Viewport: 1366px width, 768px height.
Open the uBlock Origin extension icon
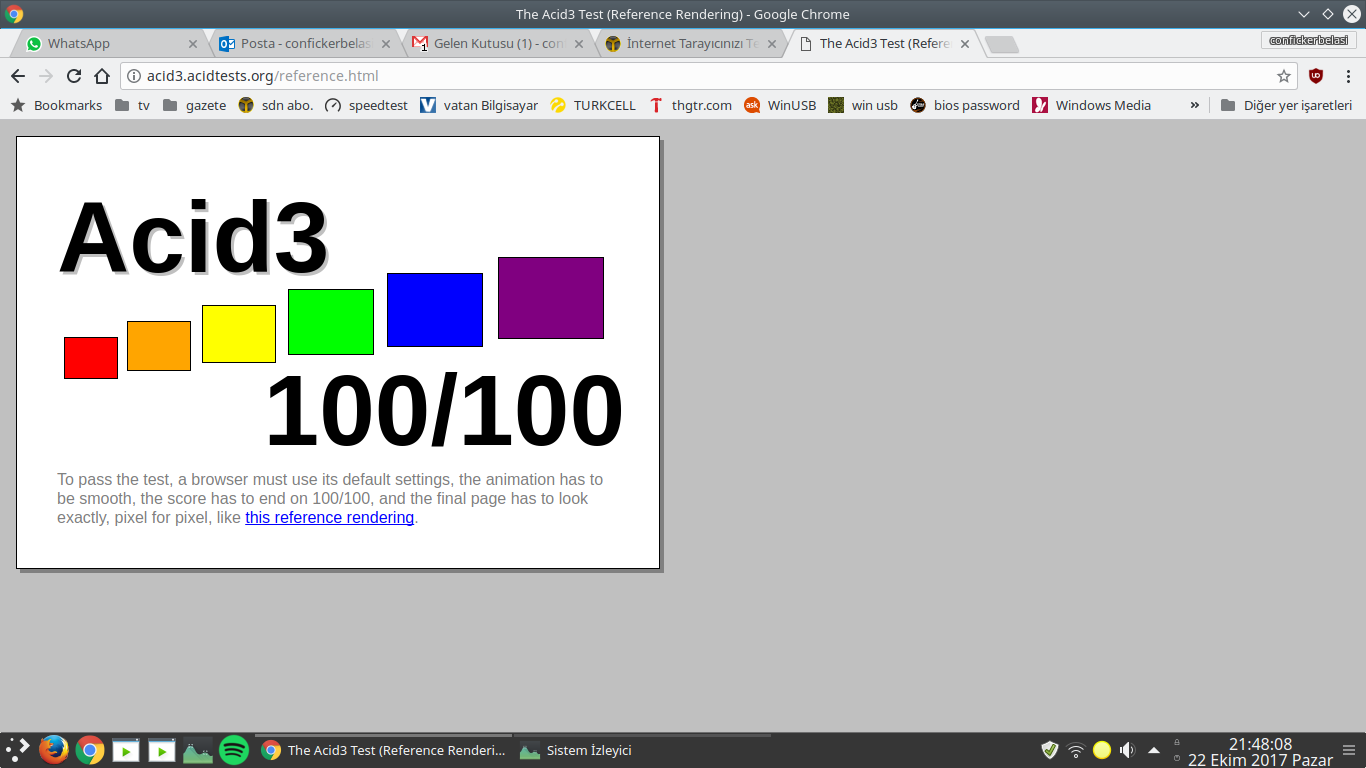(x=1316, y=76)
